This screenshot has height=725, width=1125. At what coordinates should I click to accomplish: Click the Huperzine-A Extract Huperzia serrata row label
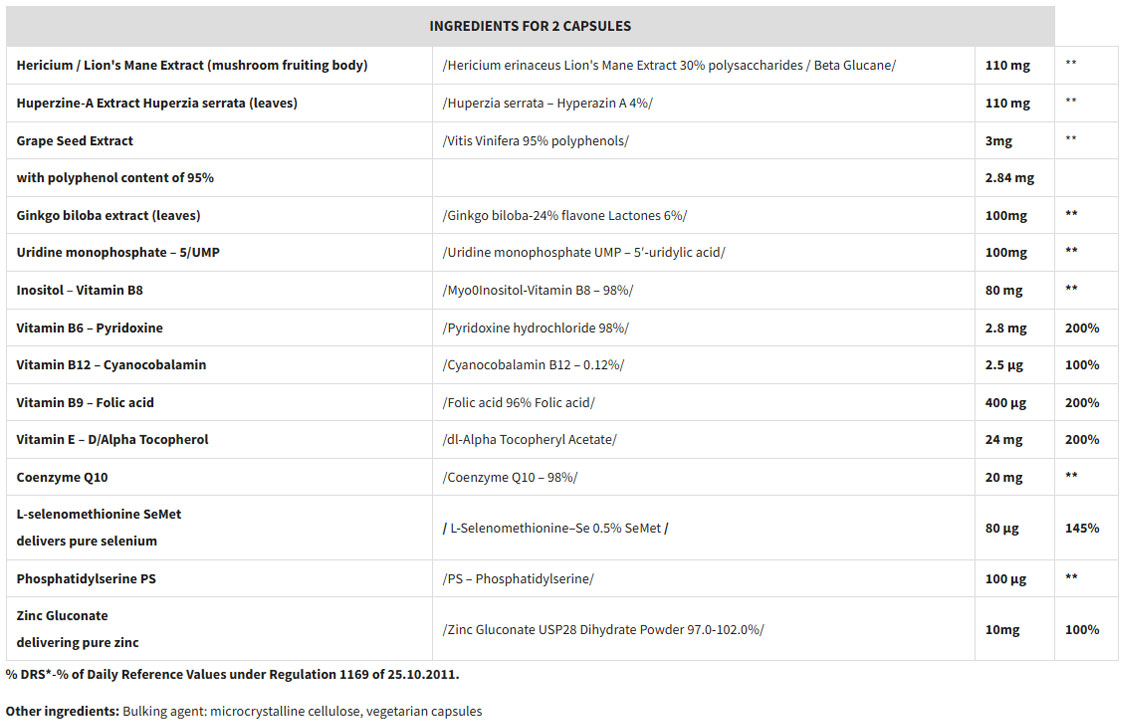[x=157, y=103]
